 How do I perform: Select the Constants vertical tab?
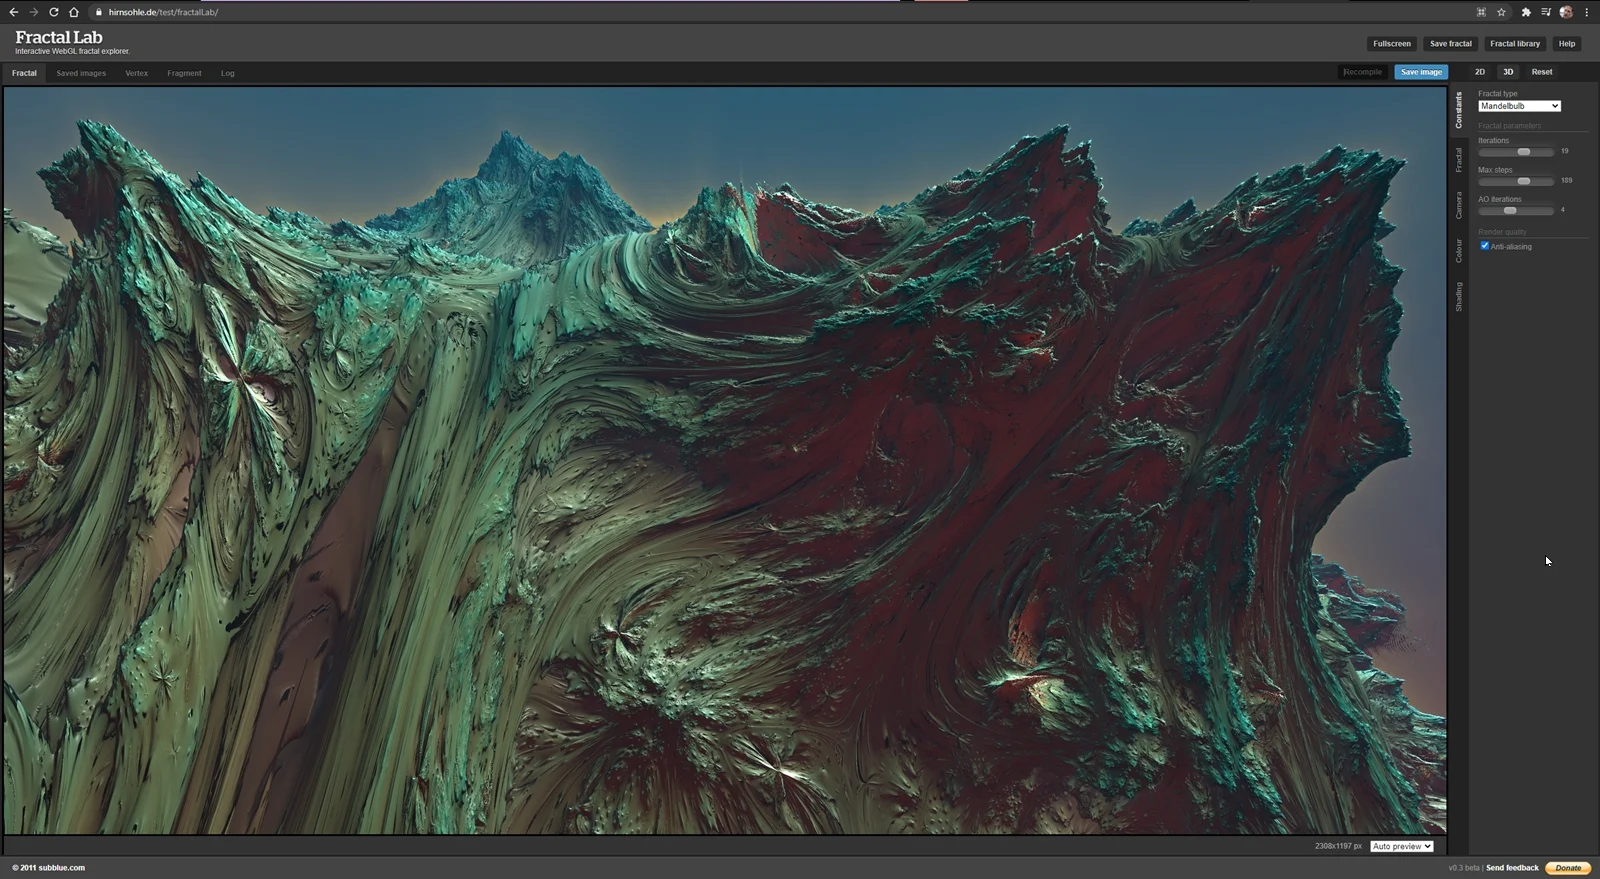tap(1459, 110)
